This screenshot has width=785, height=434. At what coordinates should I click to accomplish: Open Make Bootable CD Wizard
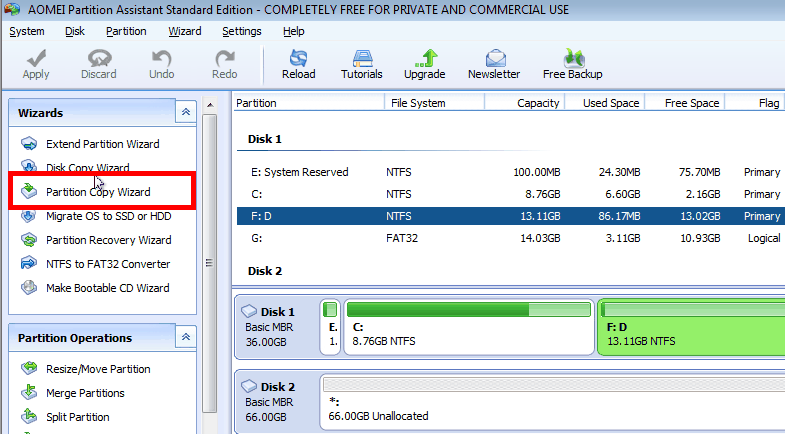pyautogui.click(x=108, y=288)
